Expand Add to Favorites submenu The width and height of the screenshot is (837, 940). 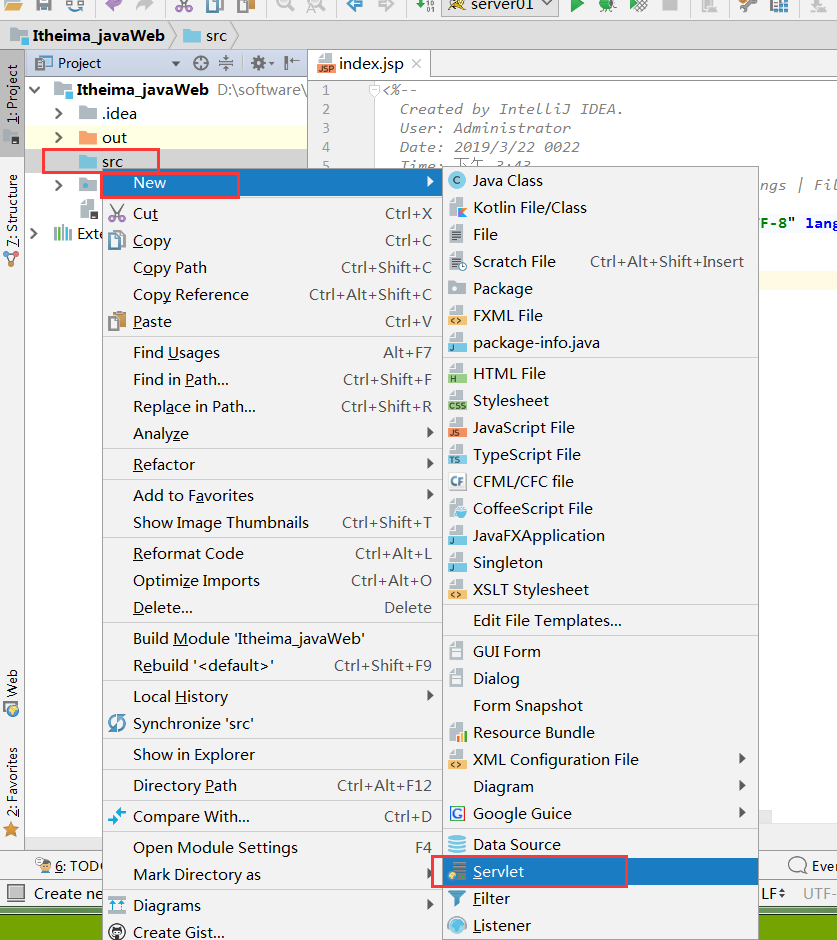(x=272, y=496)
